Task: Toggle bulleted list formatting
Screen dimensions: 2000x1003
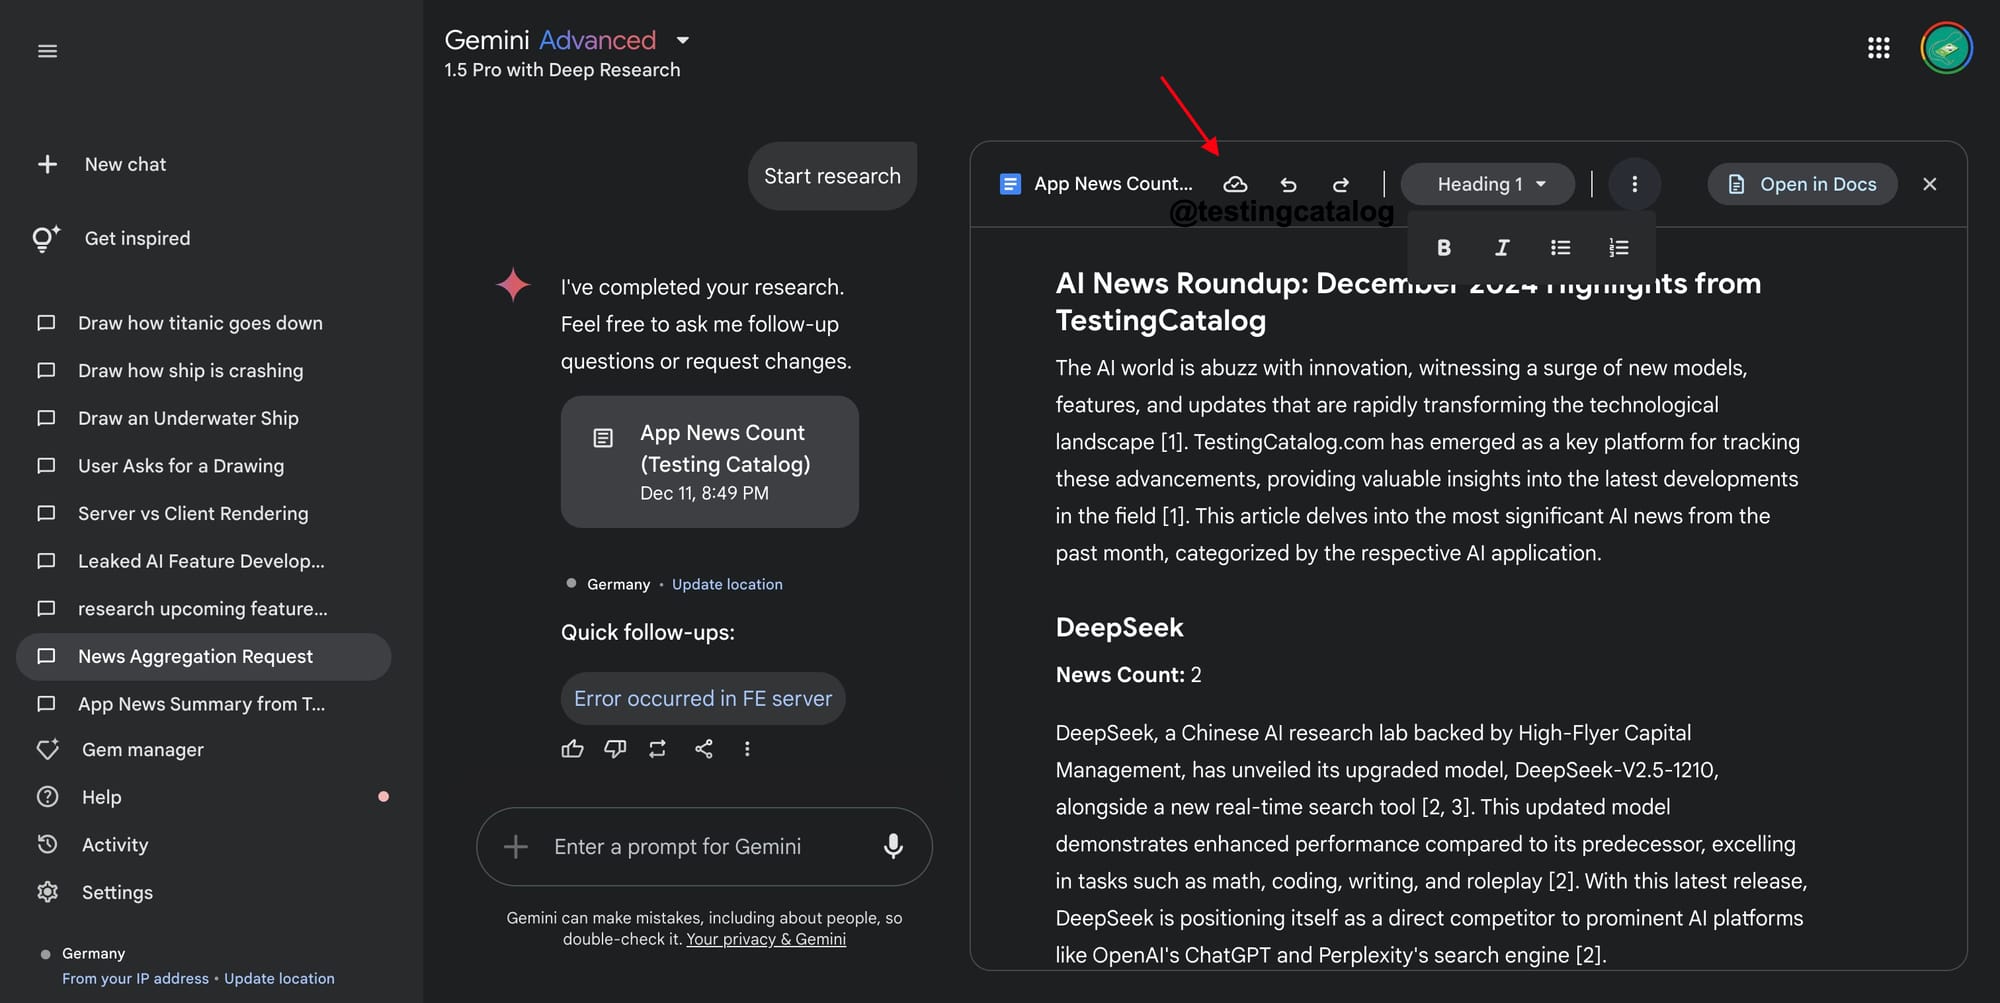Action: [1560, 248]
